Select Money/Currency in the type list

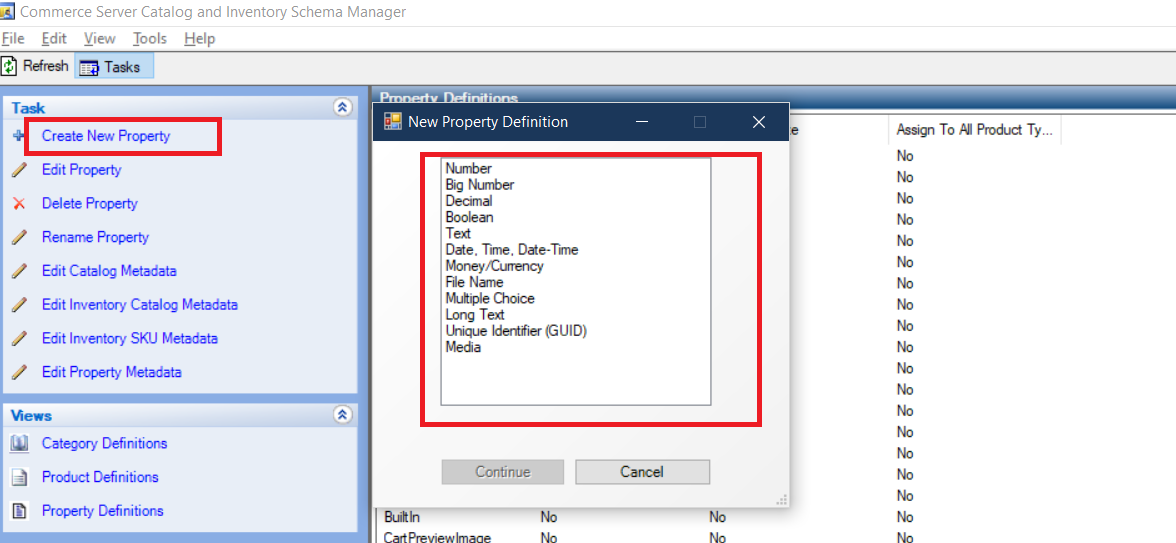click(494, 266)
